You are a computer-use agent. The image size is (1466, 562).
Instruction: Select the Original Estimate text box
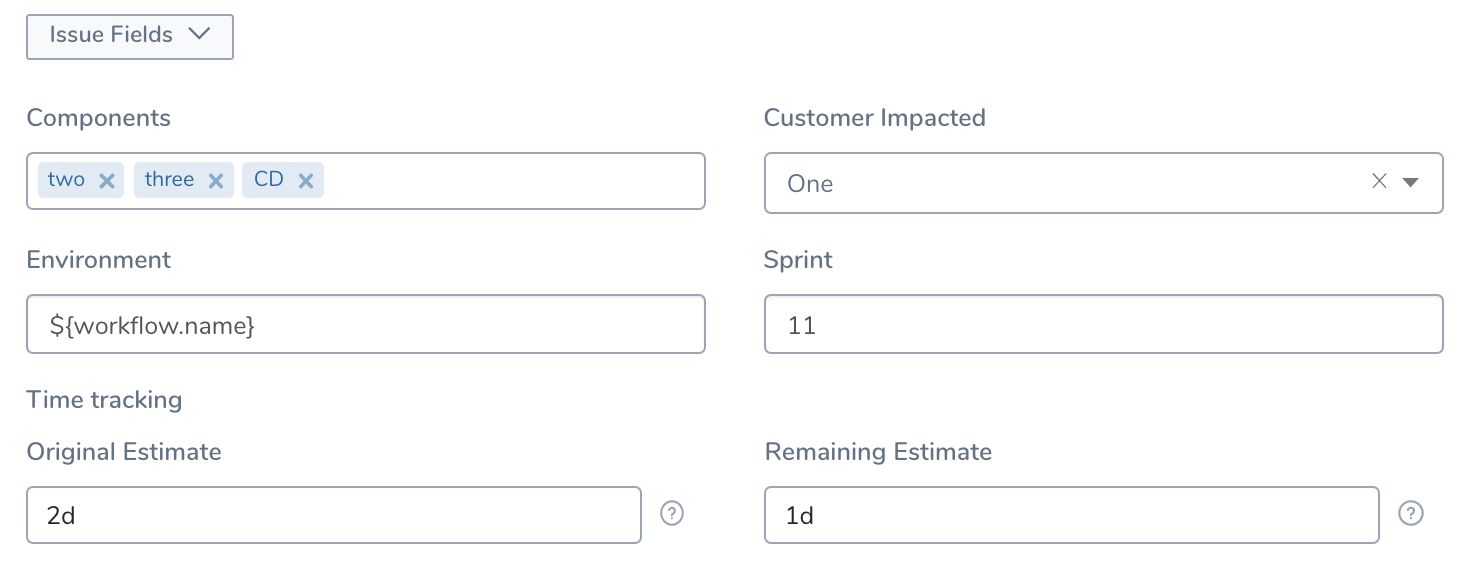334,515
